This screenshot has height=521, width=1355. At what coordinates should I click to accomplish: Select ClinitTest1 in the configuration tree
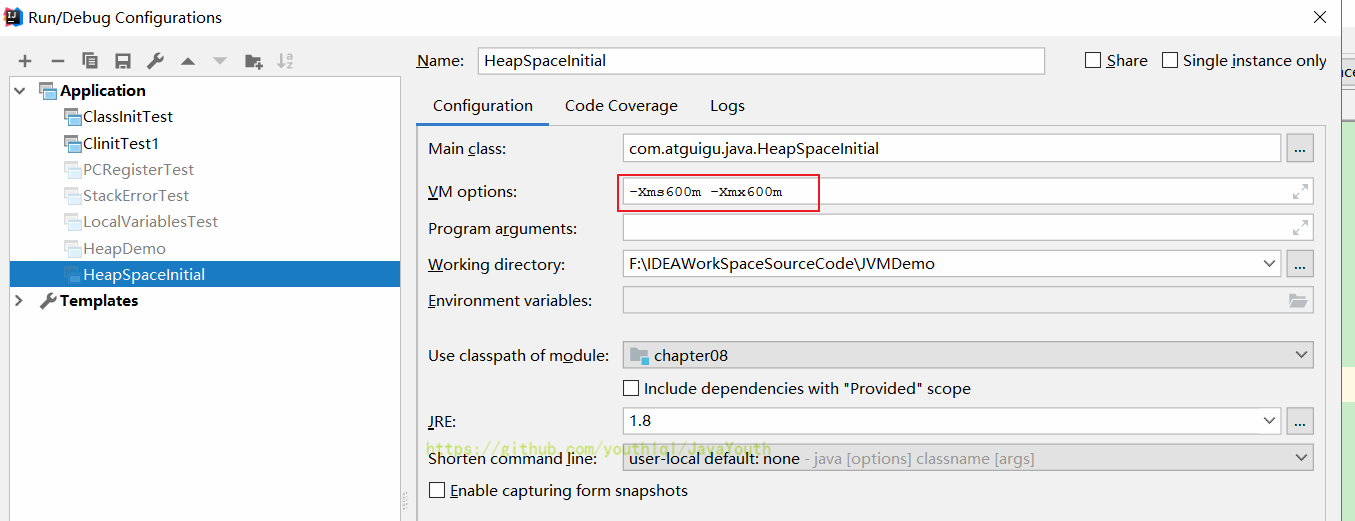[x=120, y=143]
